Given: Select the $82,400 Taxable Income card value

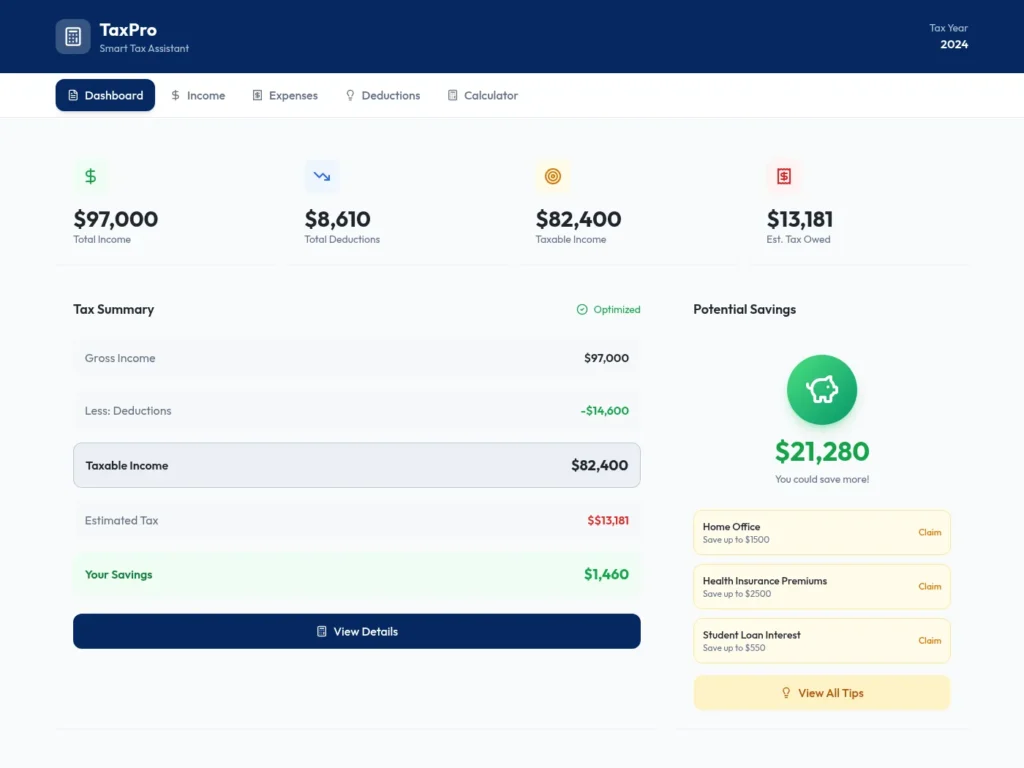Looking at the screenshot, I should pos(579,219).
